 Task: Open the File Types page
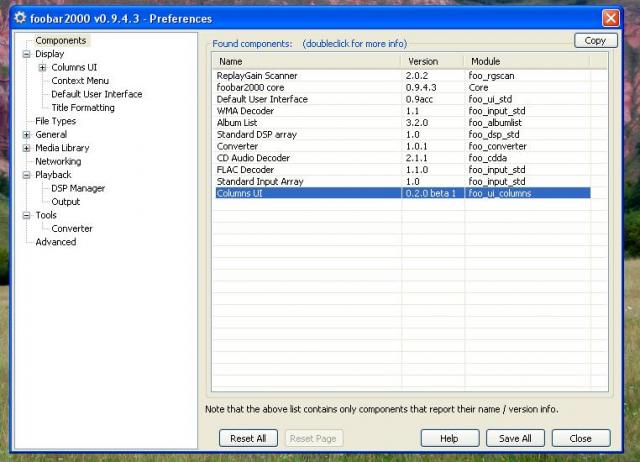click(x=56, y=121)
